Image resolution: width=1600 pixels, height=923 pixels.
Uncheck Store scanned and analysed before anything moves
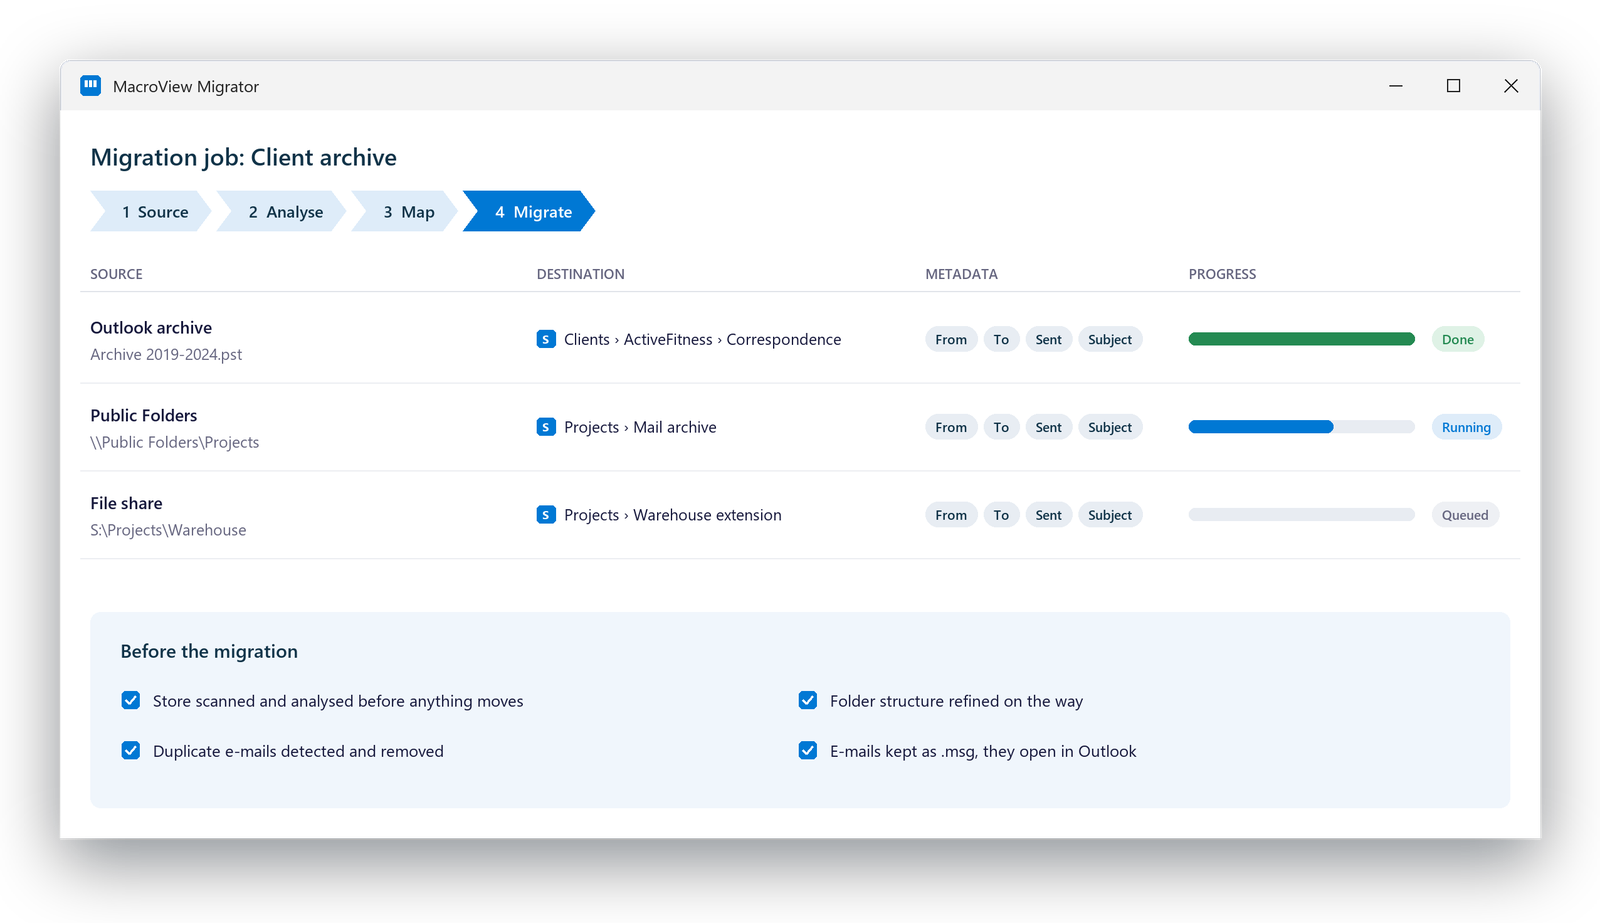(x=131, y=700)
